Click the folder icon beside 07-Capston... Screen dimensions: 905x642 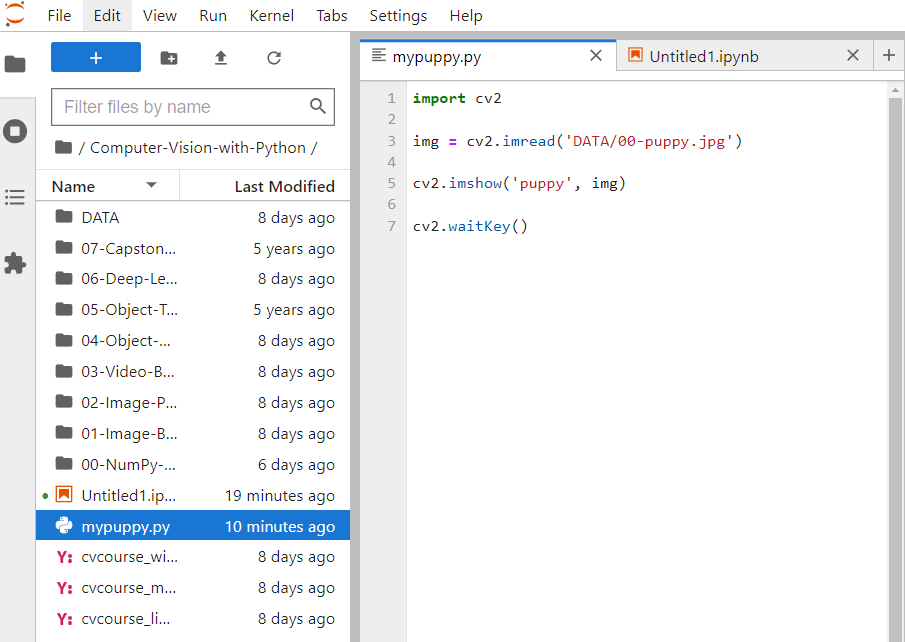63,248
